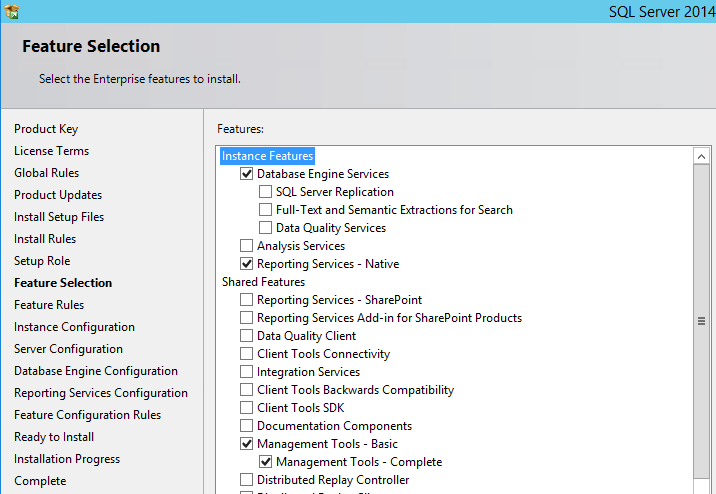716x494 pixels.
Task: Check Reporting Services - SharePoint
Action: pos(247,300)
